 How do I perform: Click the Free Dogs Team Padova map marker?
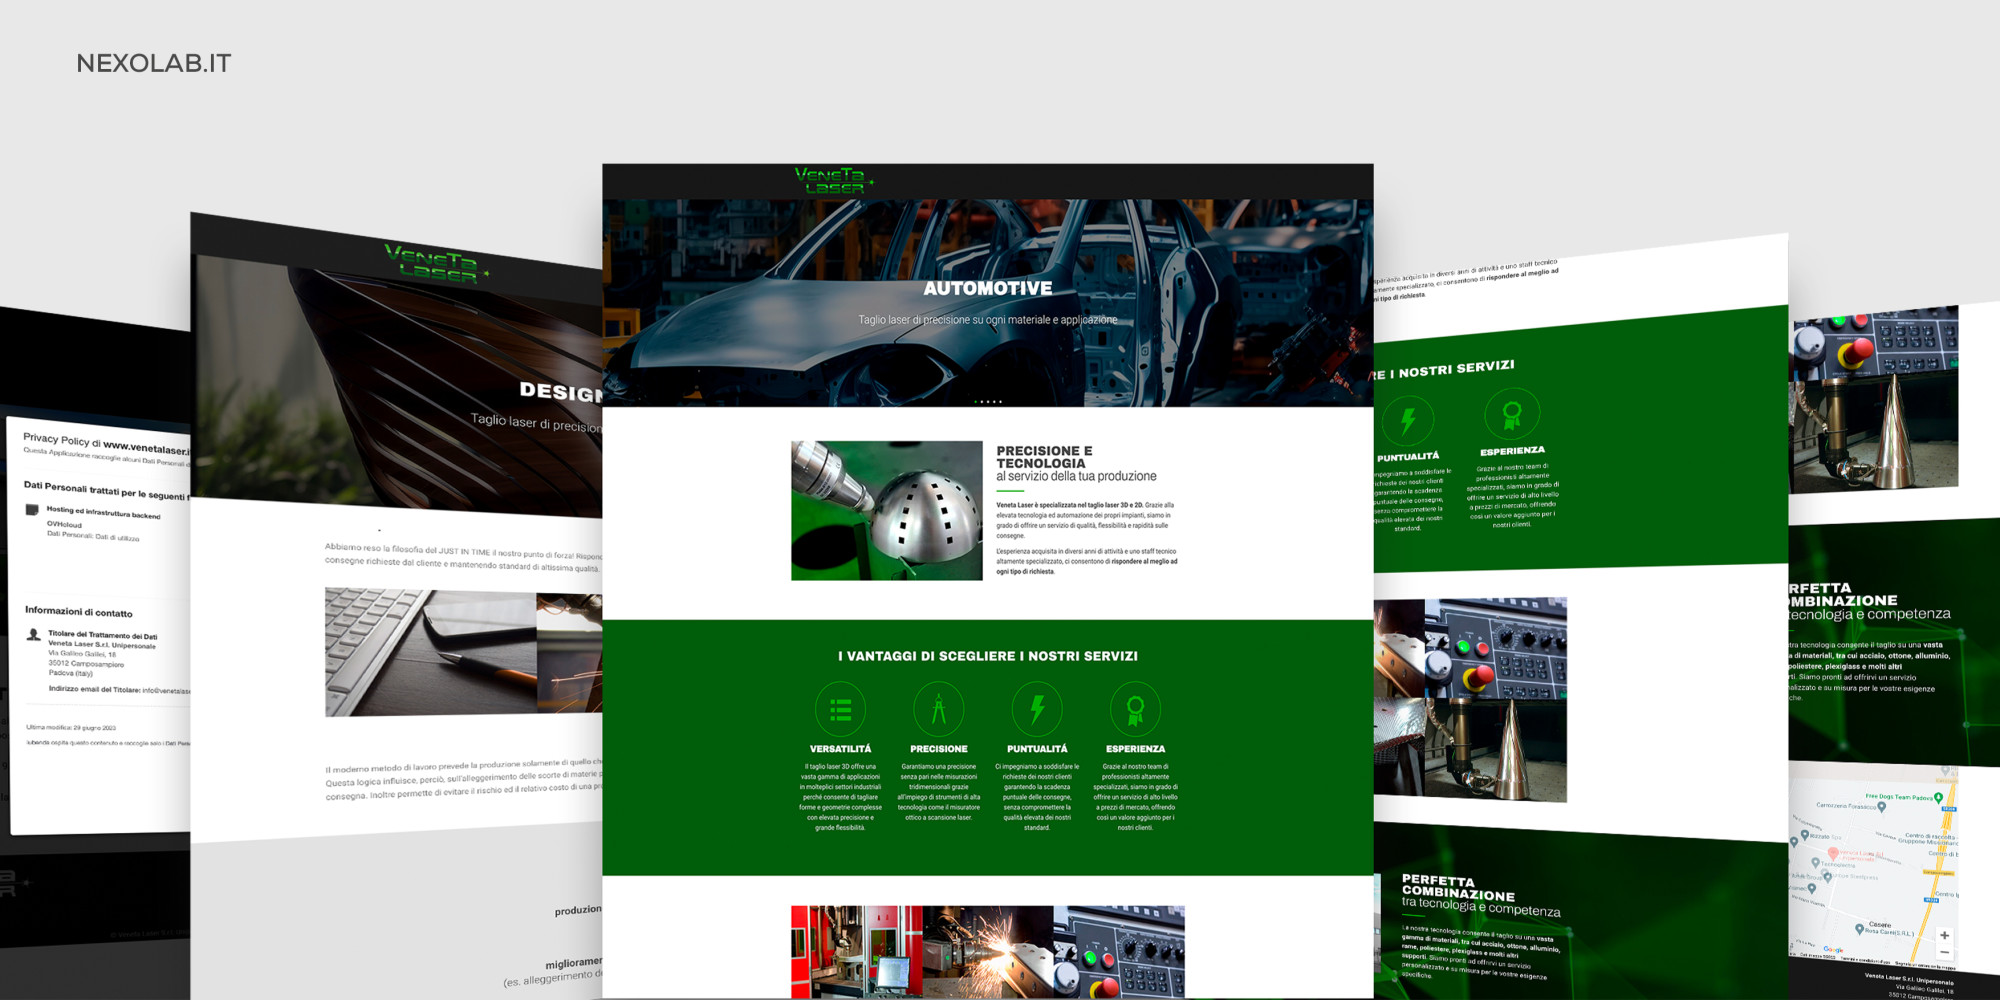point(1938,798)
